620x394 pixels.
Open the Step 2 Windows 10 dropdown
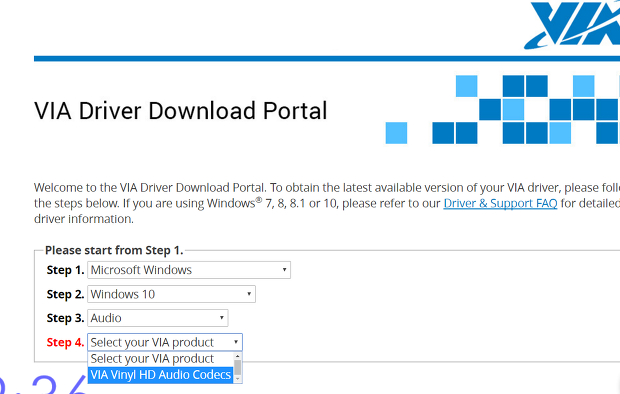[x=172, y=294]
